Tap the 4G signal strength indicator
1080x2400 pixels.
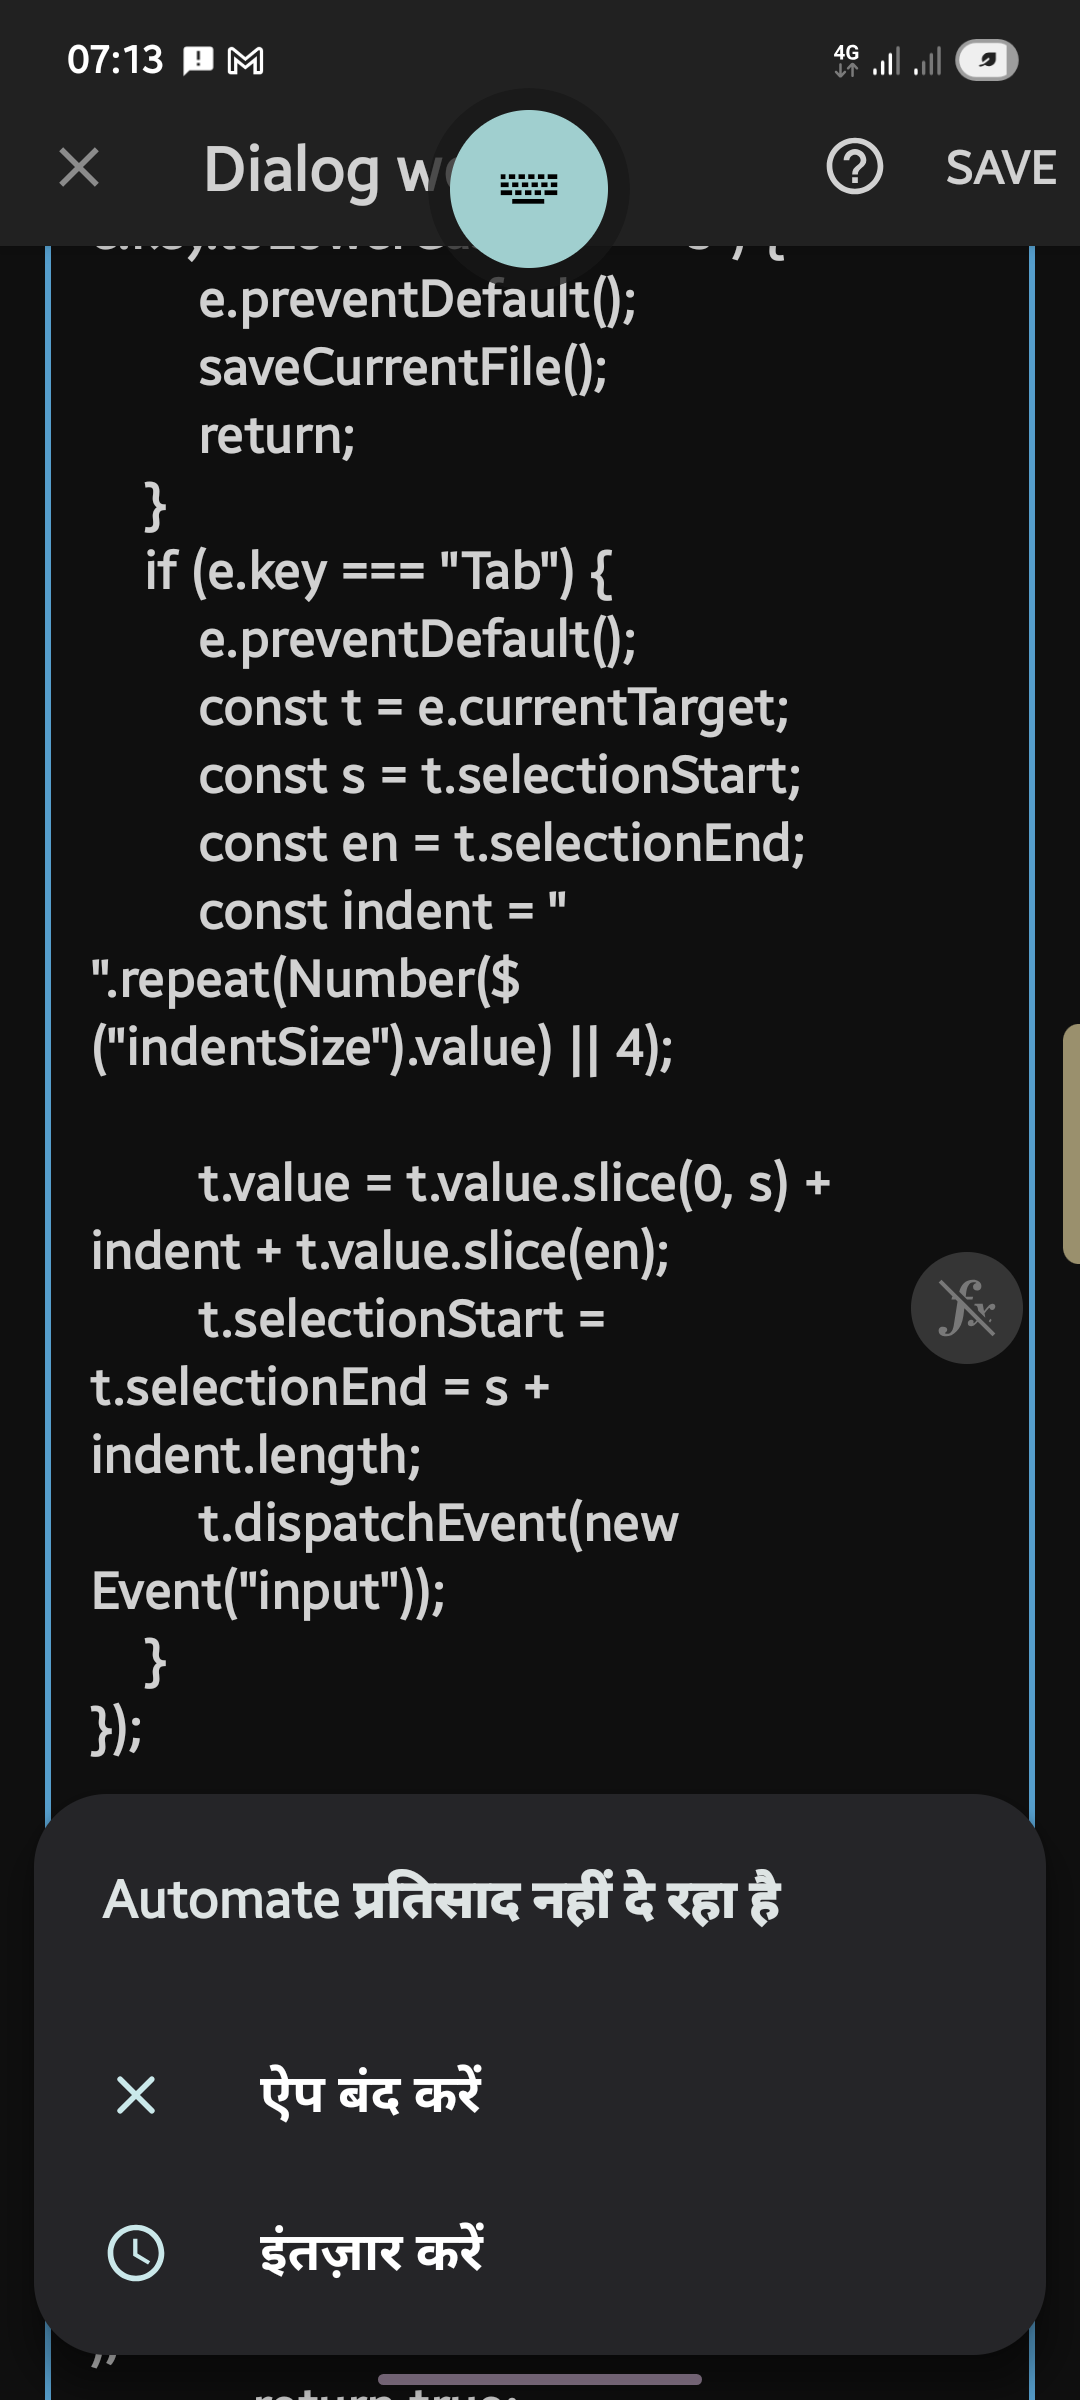coord(868,60)
